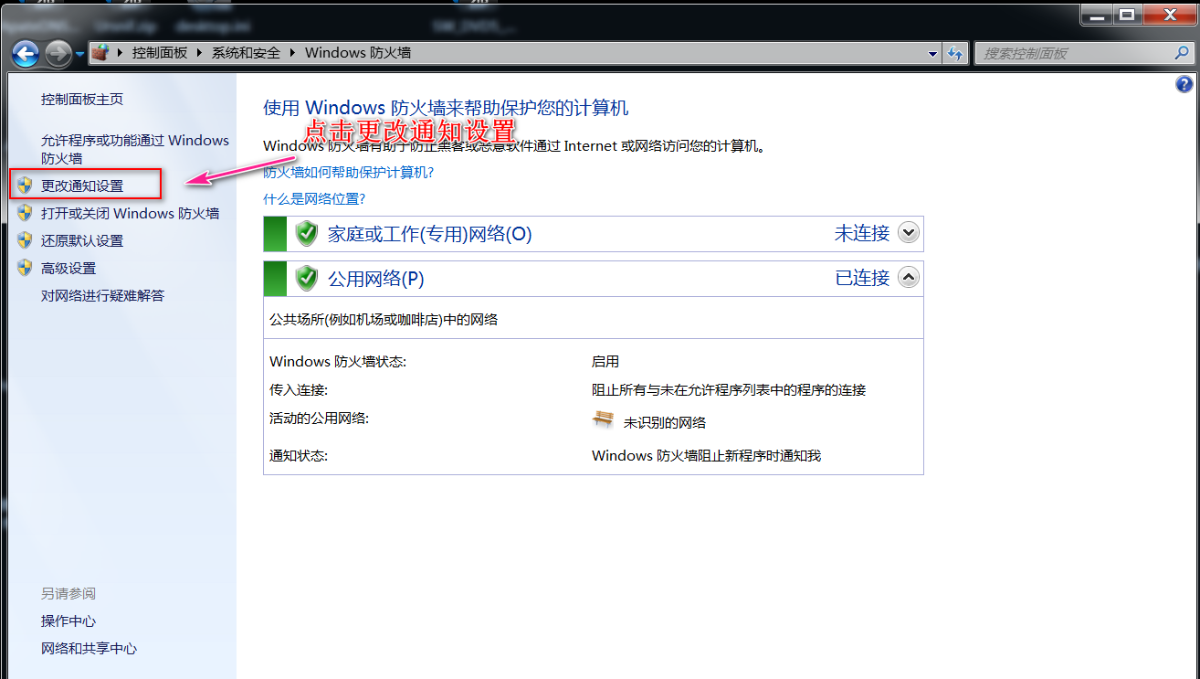Click green shield icon for 家庭或工作(专用)网络
1200x679 pixels.
(306, 234)
